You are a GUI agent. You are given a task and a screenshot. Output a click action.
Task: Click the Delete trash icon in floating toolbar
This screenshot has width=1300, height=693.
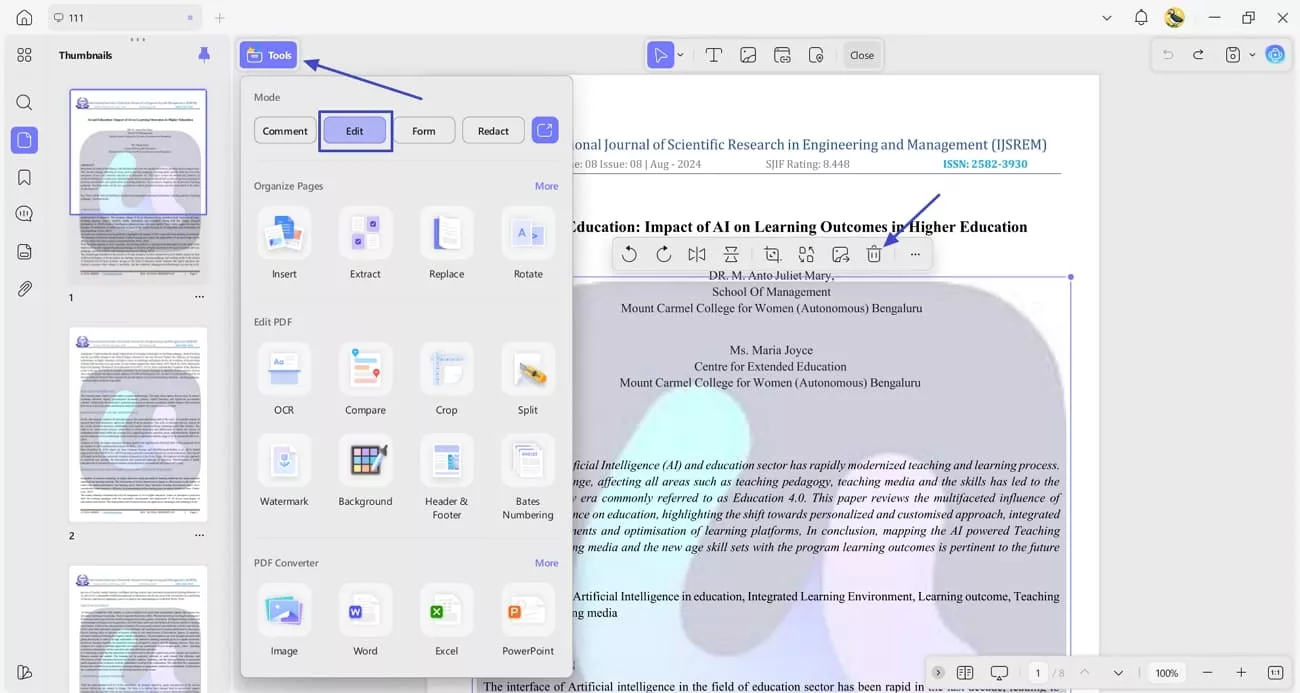(x=874, y=254)
